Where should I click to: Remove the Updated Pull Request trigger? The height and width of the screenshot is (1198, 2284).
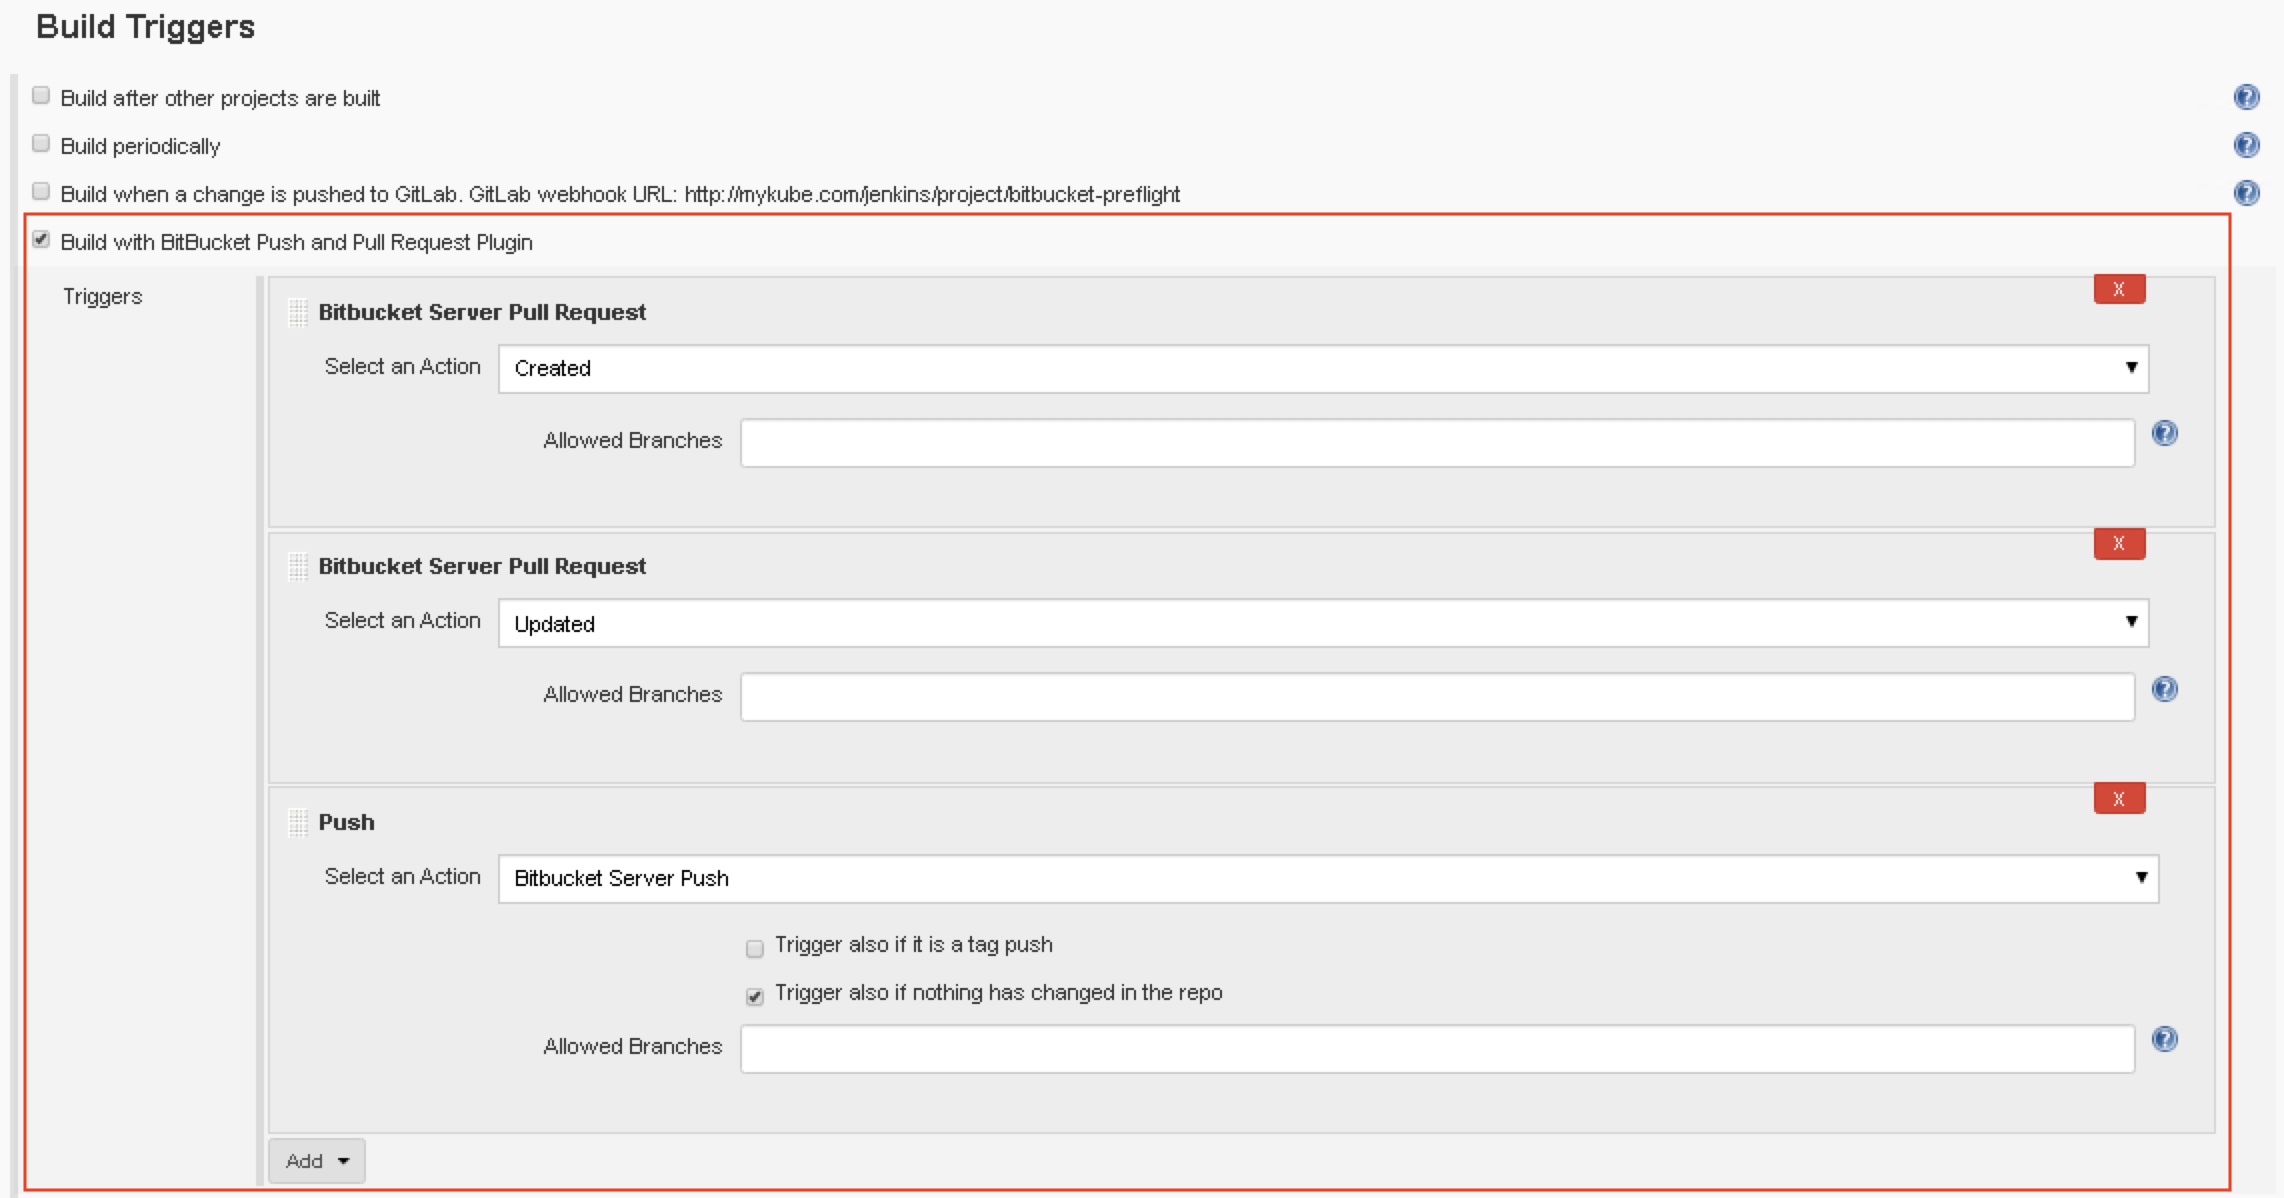(x=2119, y=544)
